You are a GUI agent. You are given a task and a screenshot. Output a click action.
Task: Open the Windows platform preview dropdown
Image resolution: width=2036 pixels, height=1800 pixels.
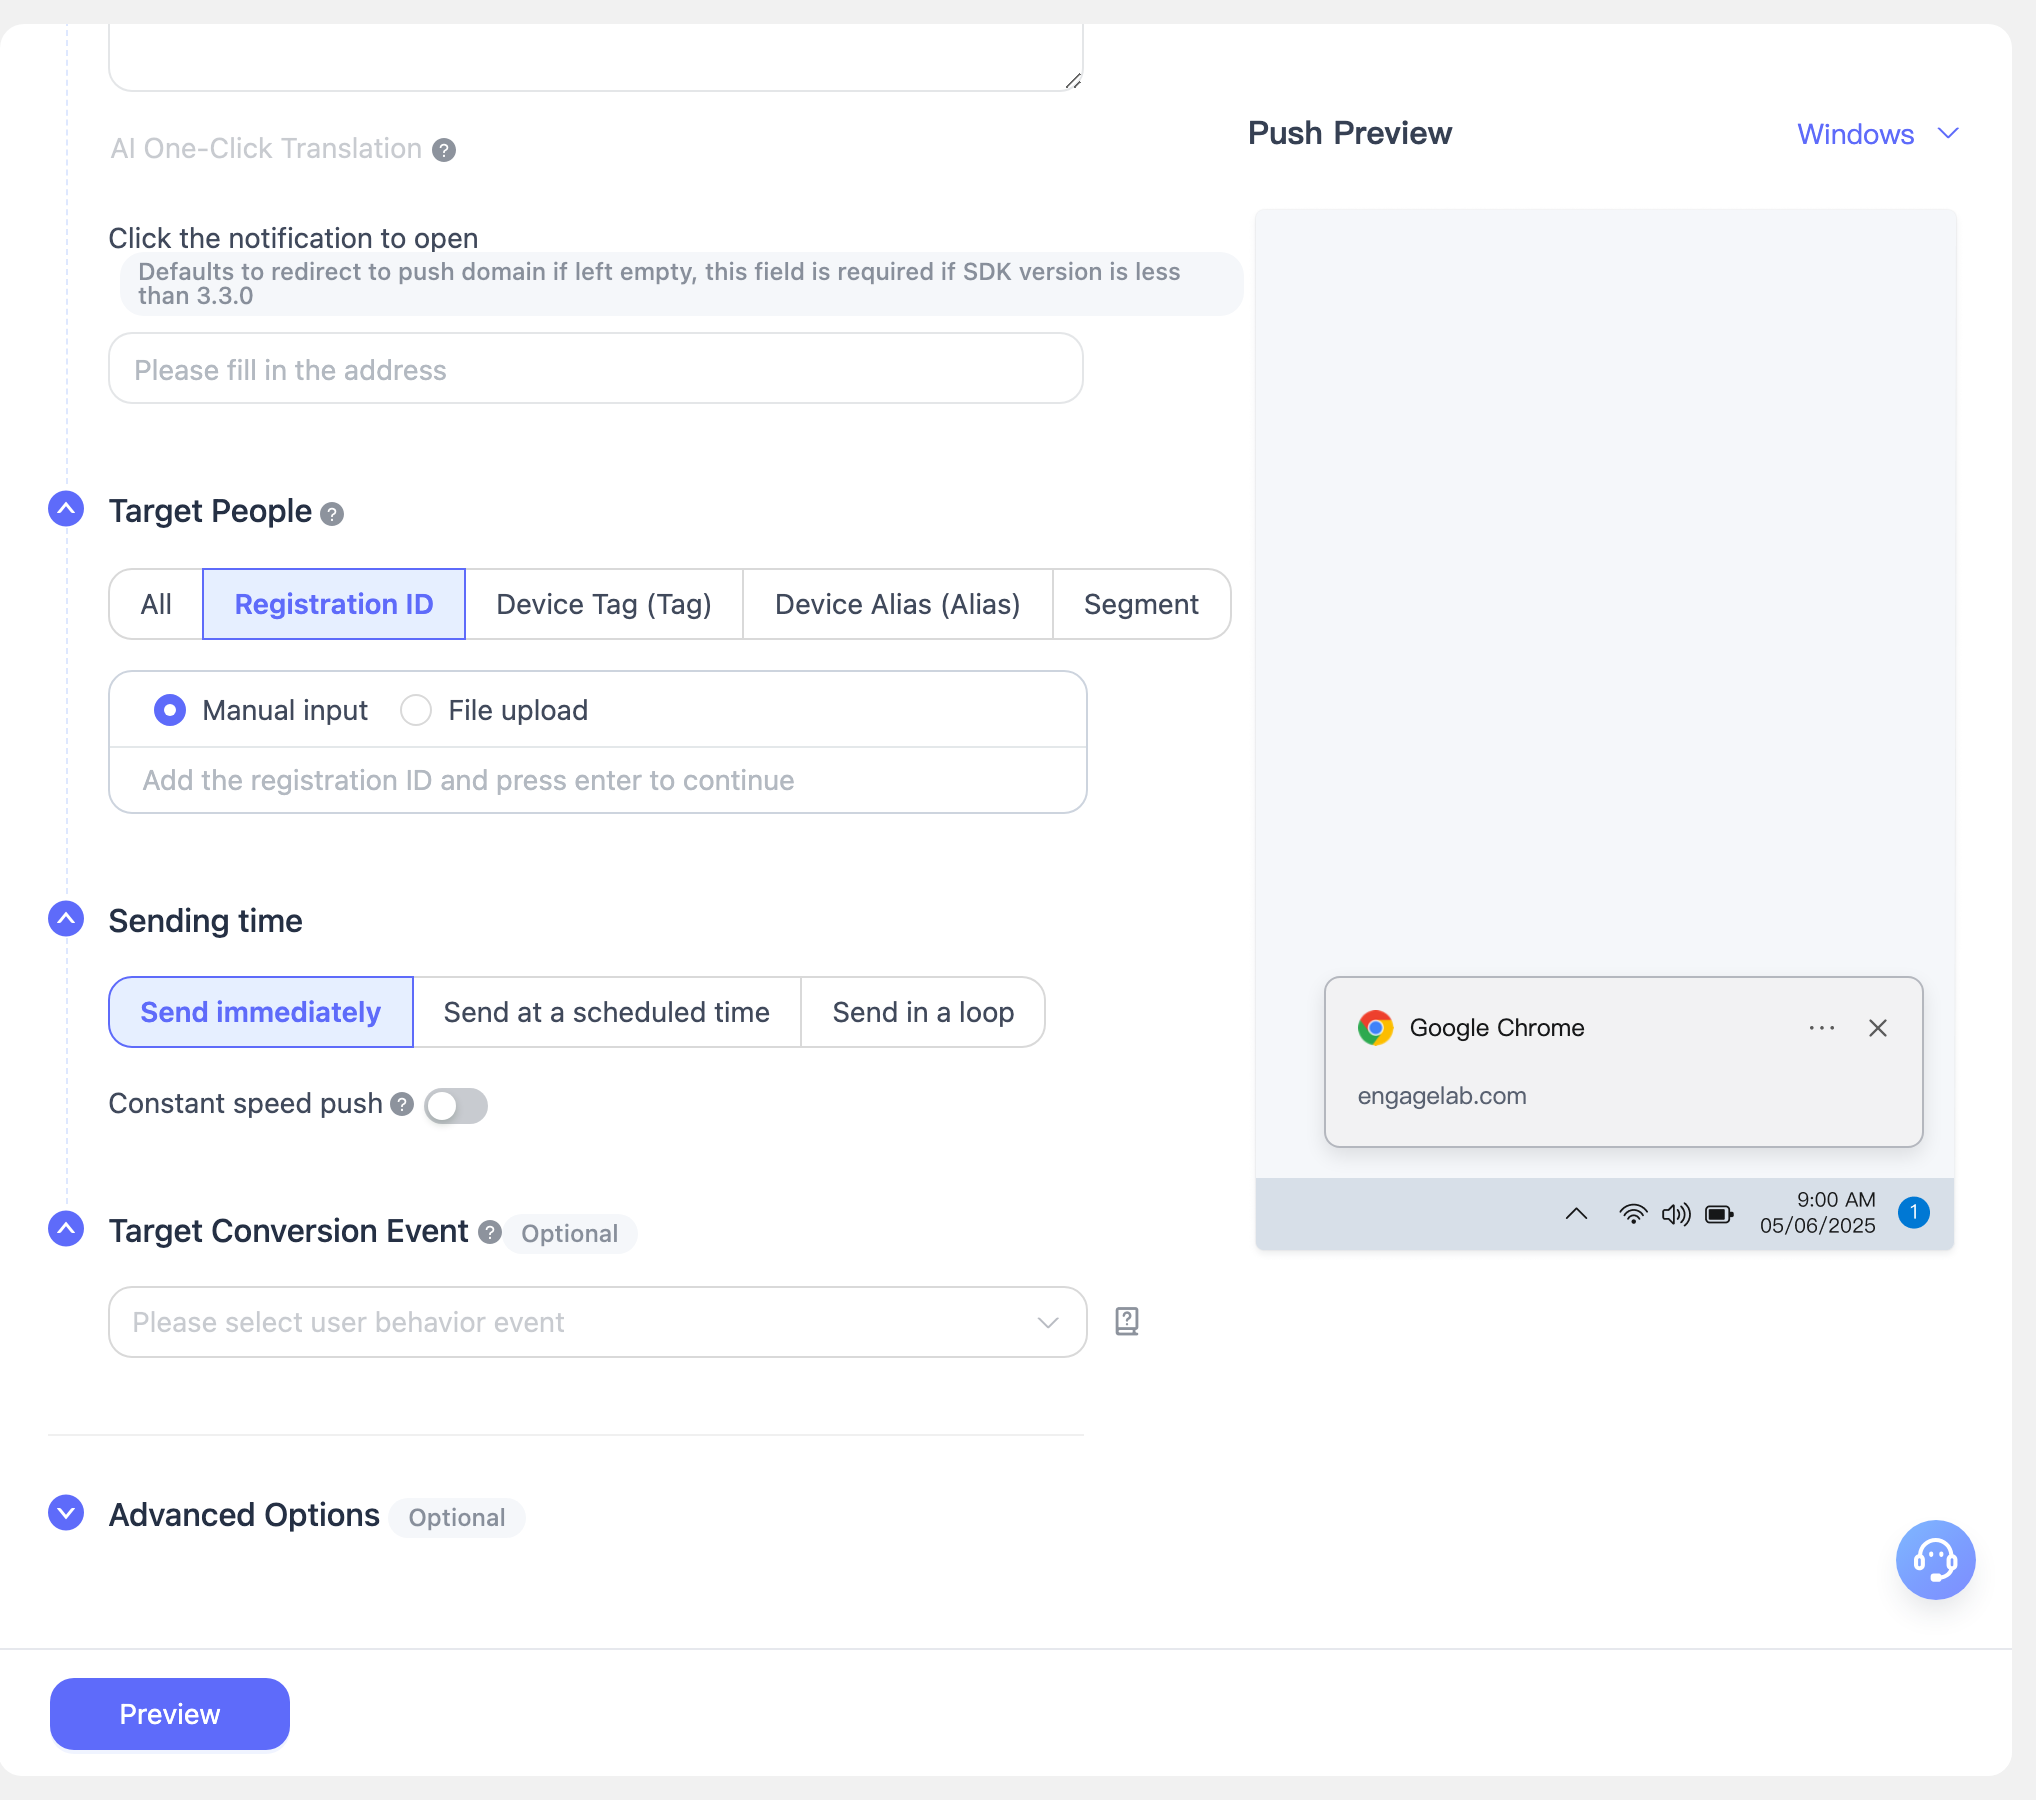point(1878,134)
